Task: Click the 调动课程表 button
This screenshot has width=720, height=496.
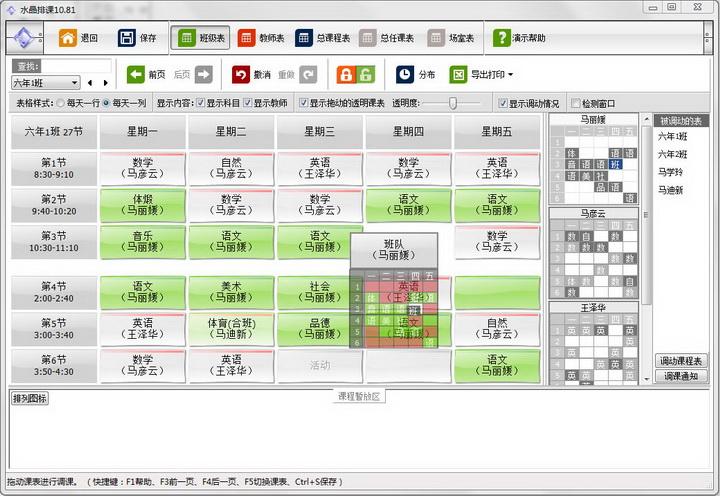Action: coord(682,361)
